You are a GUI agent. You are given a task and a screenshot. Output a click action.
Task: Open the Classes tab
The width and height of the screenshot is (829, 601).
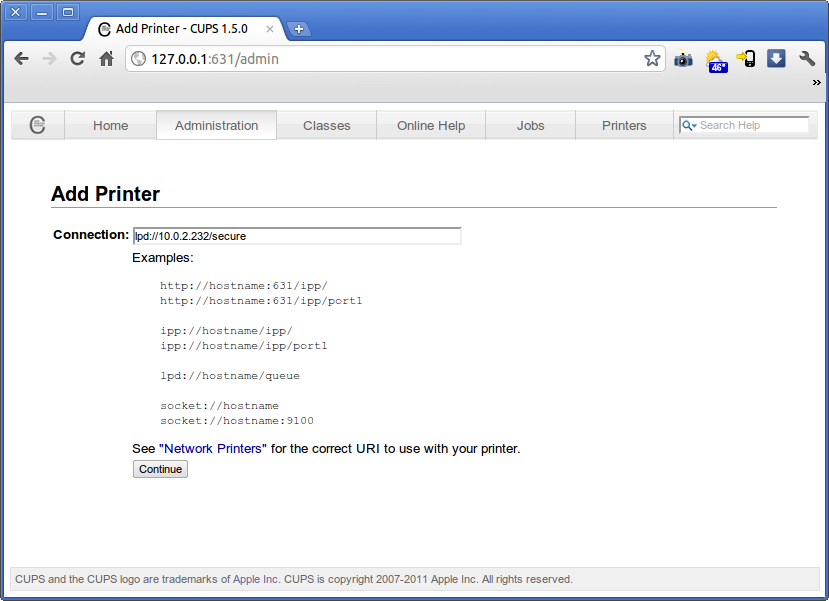[327, 125]
